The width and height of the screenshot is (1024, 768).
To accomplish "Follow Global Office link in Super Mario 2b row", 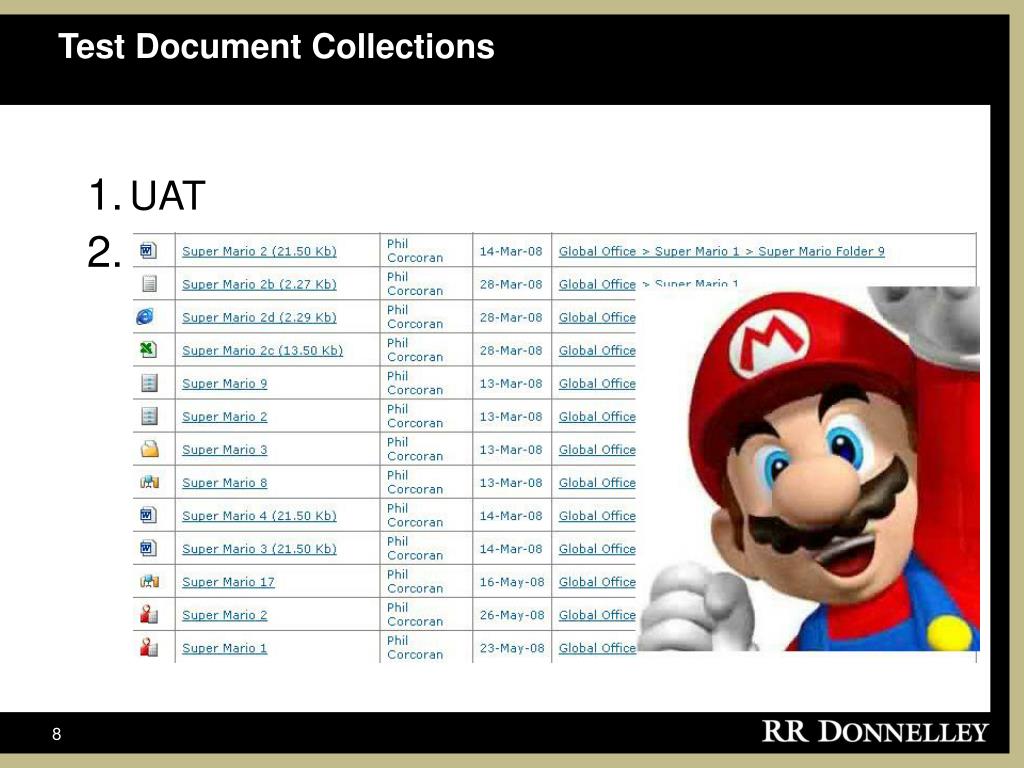I will pyautogui.click(x=597, y=284).
